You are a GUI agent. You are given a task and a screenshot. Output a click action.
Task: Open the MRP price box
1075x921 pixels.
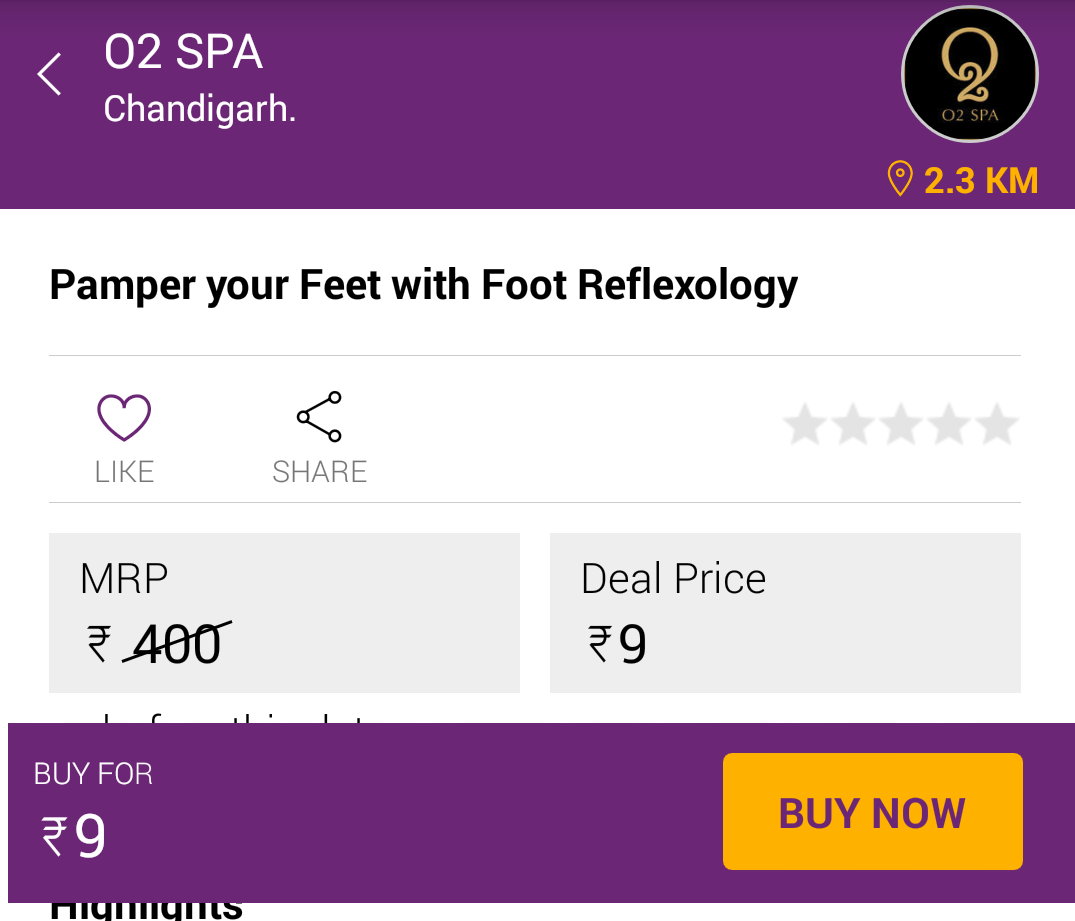285,612
